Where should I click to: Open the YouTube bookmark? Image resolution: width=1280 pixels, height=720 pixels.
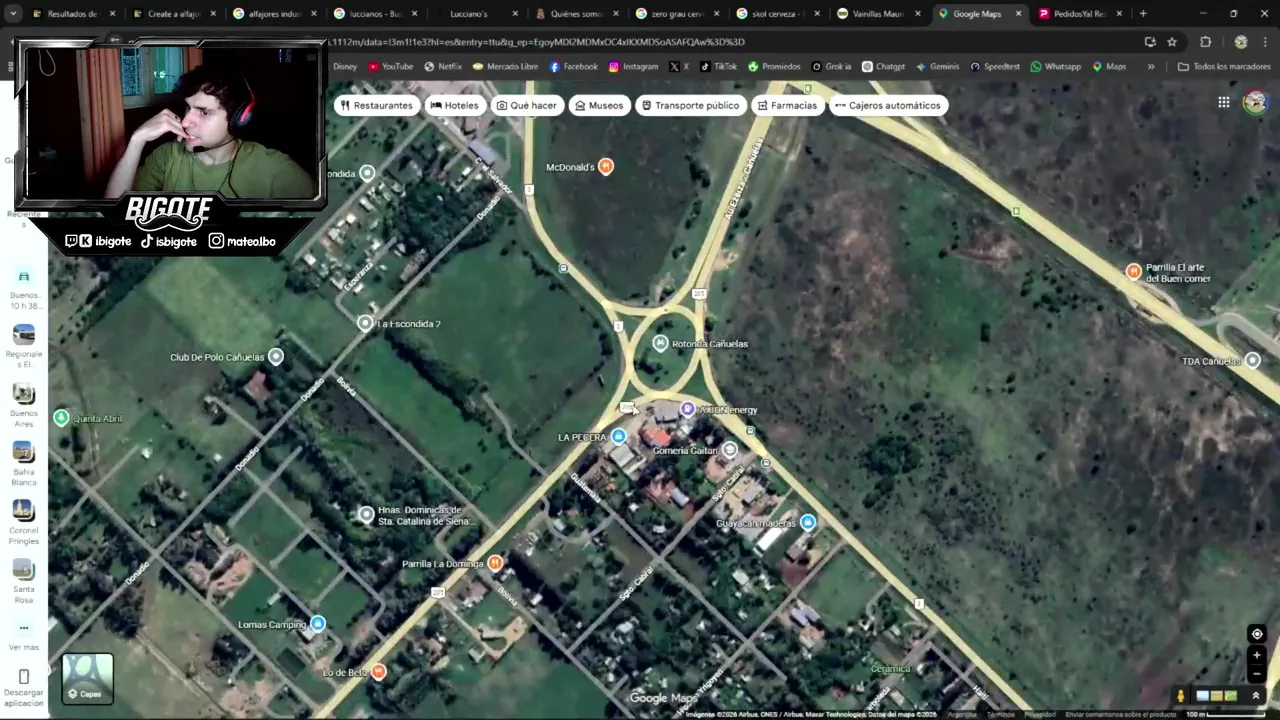391,67
